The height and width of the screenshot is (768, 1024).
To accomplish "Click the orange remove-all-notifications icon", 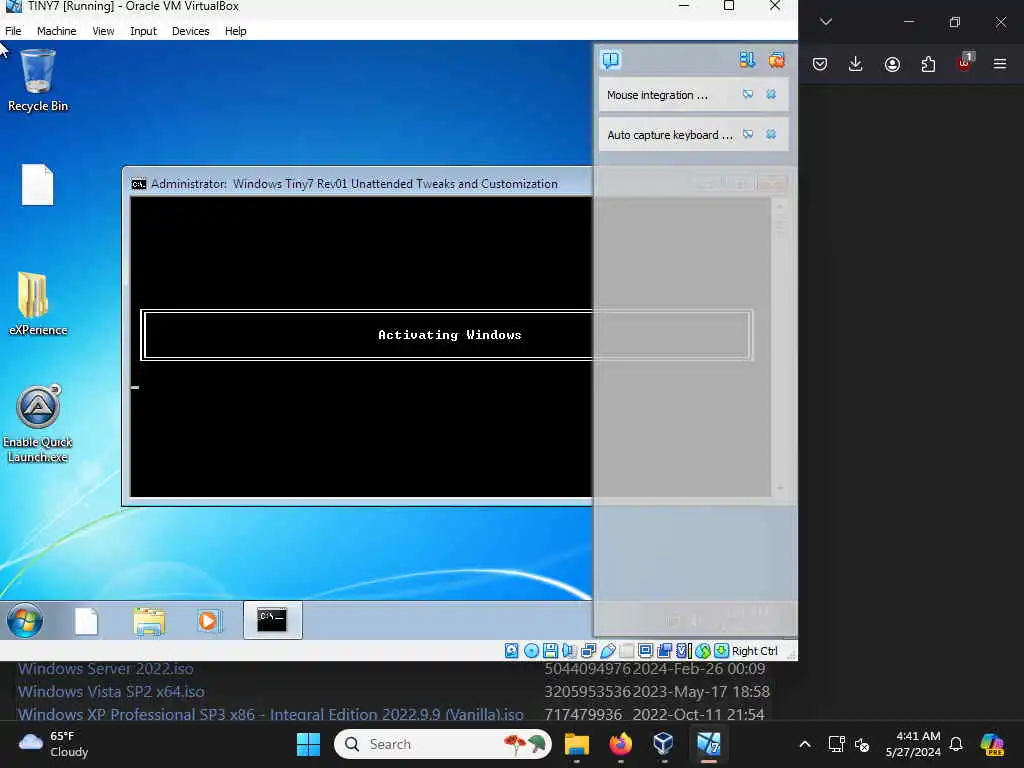I will coord(776,60).
